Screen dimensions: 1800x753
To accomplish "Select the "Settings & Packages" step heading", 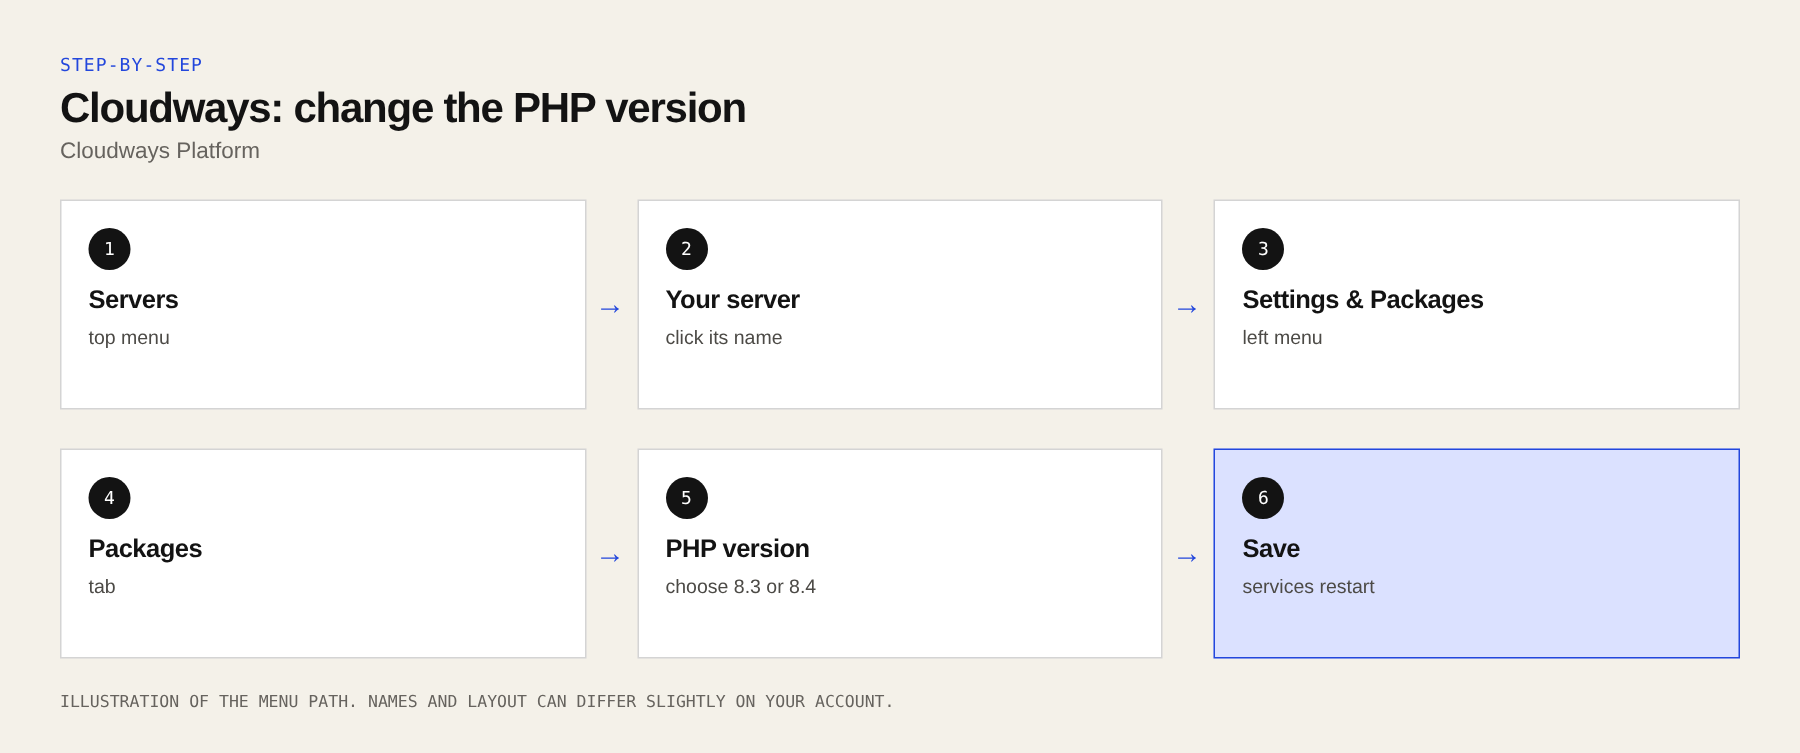I will pos(1363,300).
